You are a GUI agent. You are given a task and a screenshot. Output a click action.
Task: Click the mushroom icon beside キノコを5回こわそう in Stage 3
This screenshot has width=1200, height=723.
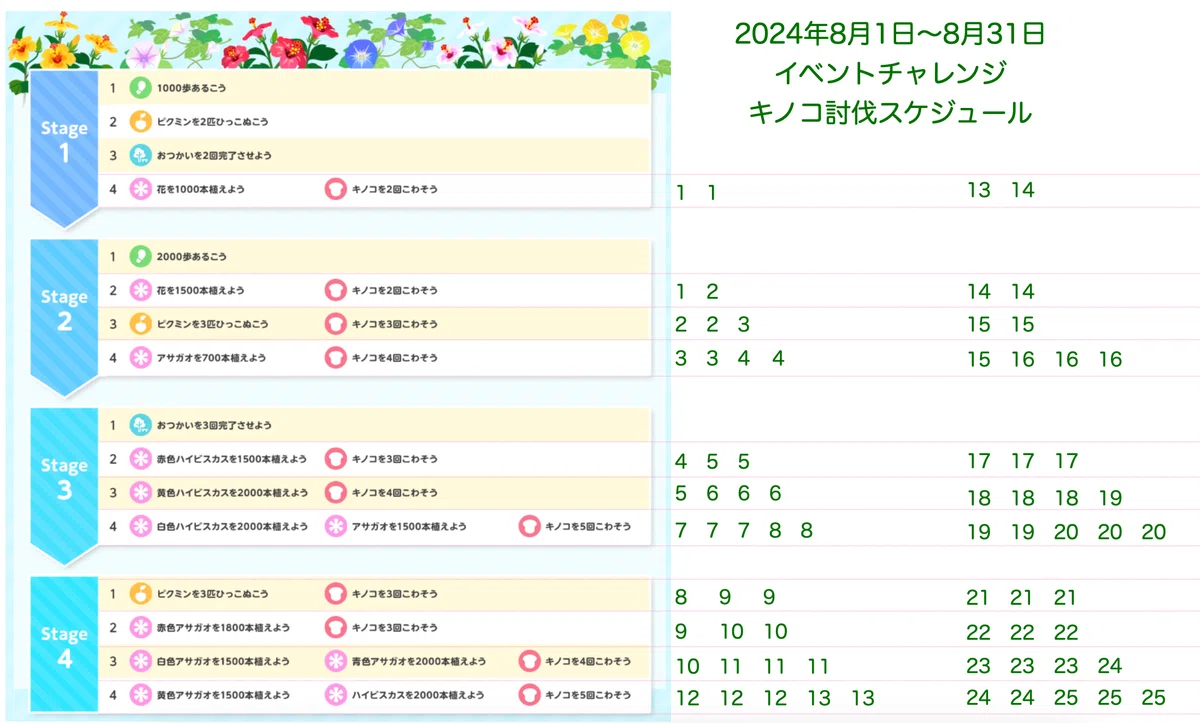pyautogui.click(x=529, y=526)
